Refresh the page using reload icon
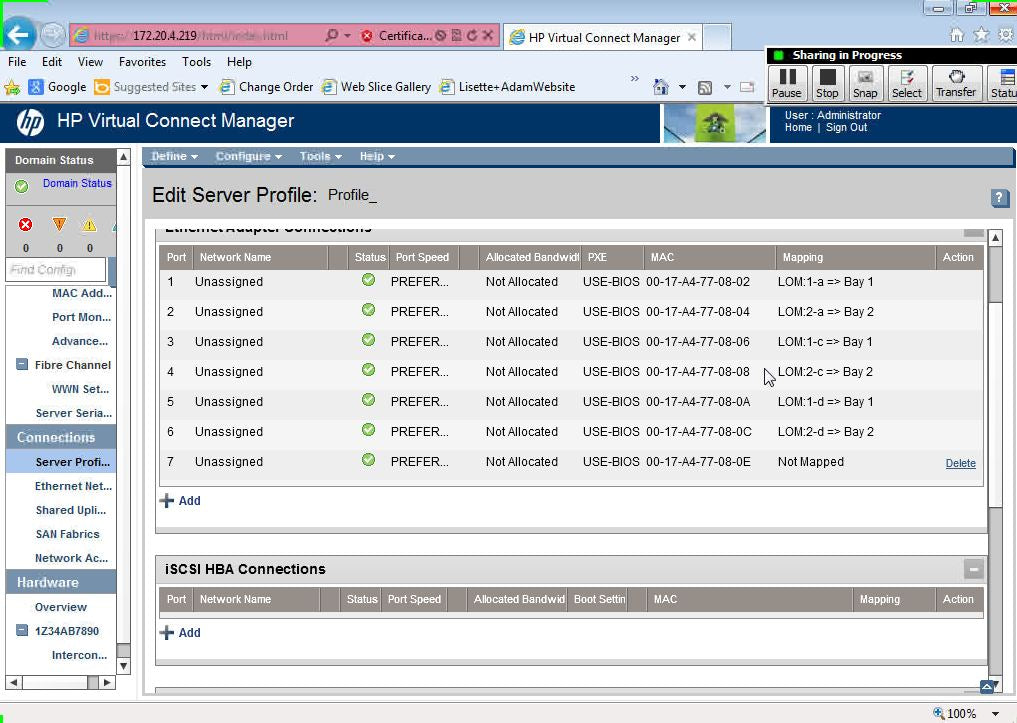The width and height of the screenshot is (1017, 723). pos(472,36)
